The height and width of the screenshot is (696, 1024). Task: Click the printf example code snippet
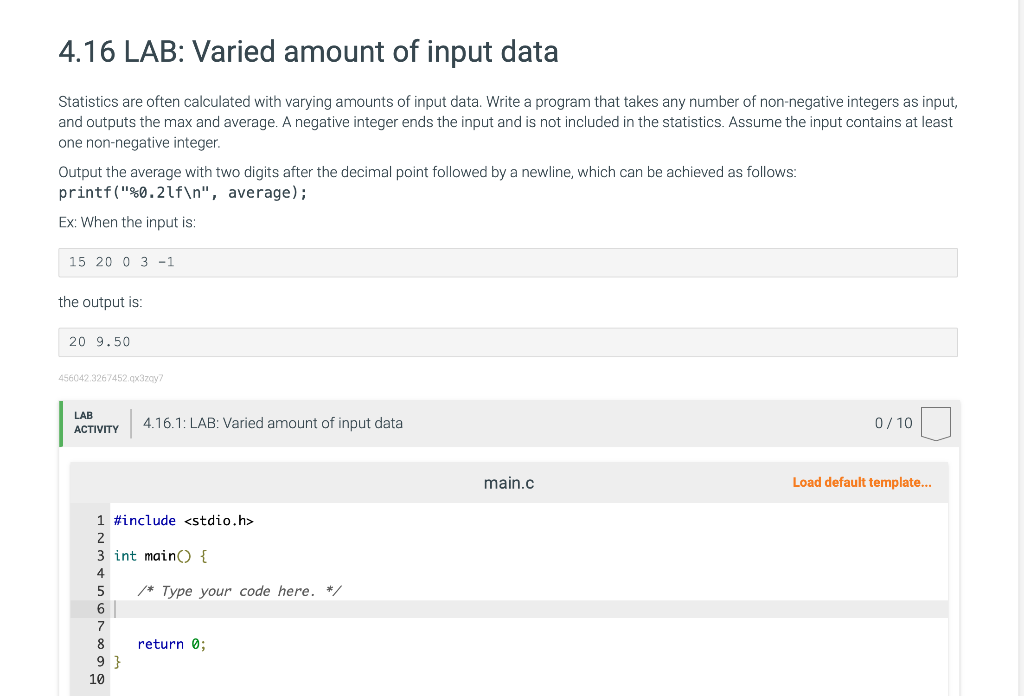coord(183,193)
